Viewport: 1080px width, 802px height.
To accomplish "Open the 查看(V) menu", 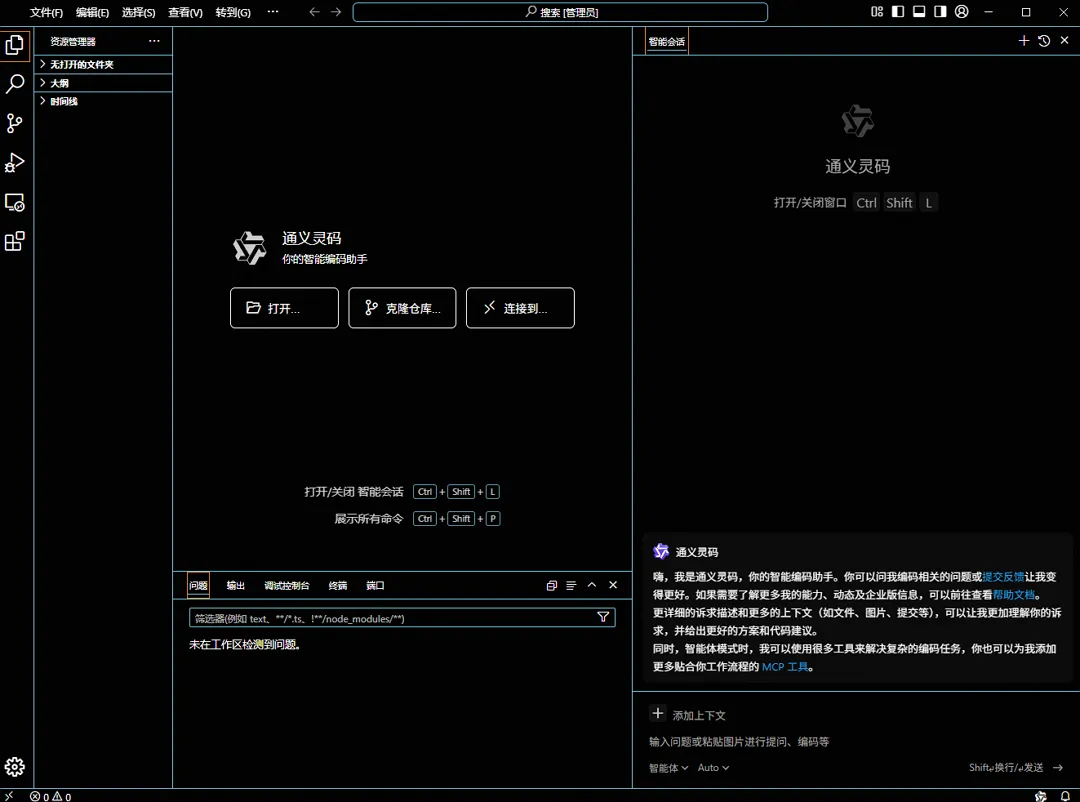I will pos(185,12).
